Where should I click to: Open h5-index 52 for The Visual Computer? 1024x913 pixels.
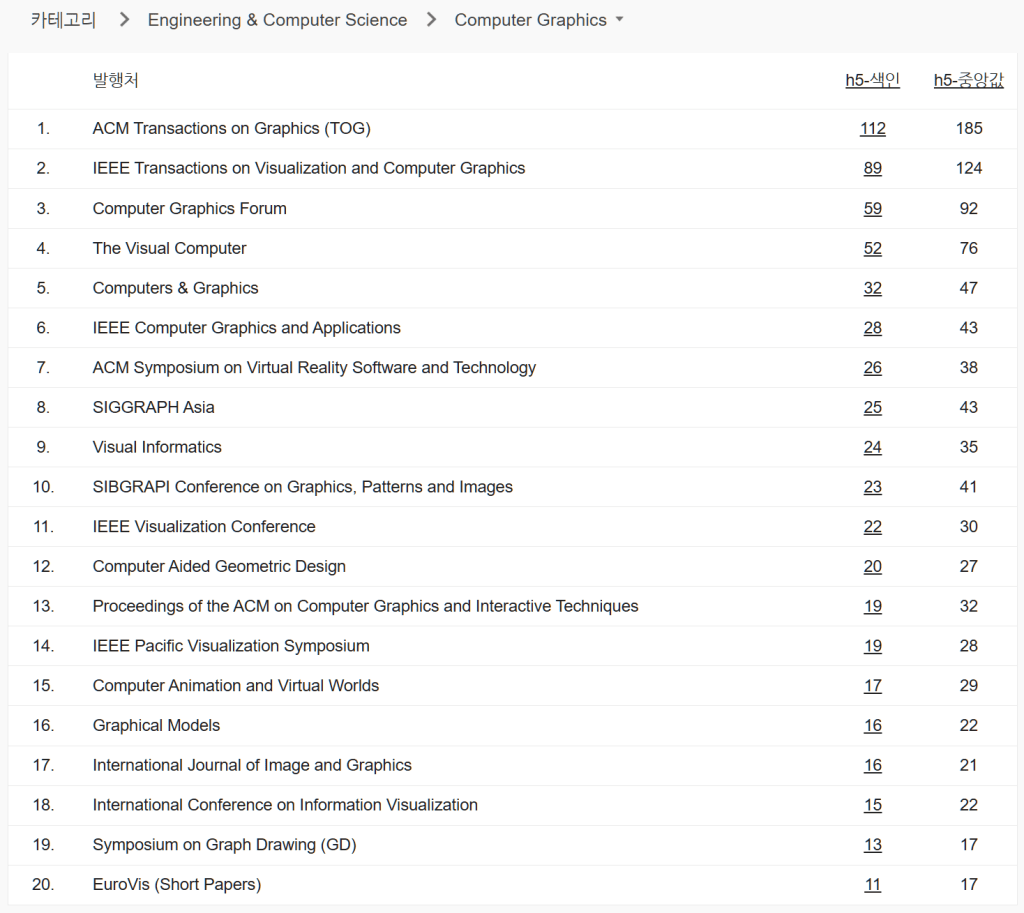[872, 248]
